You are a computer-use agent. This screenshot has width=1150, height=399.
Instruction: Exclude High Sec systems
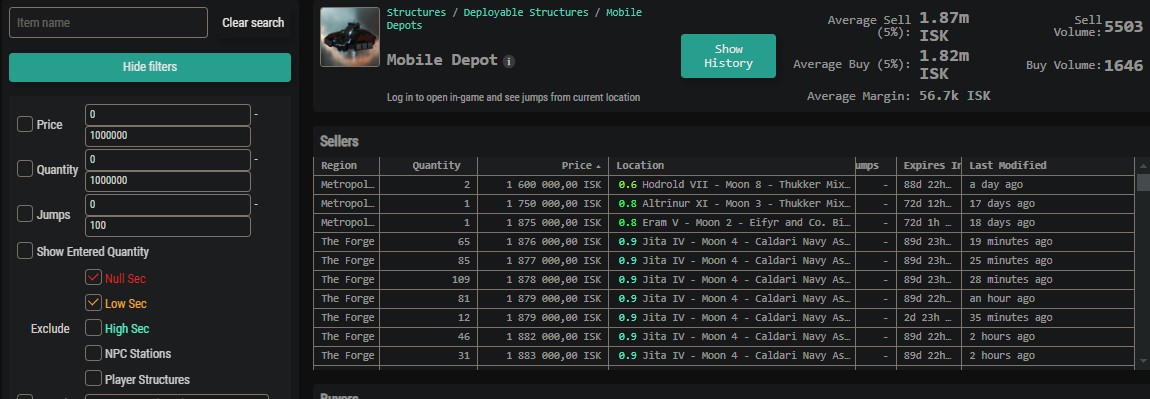coord(93,328)
